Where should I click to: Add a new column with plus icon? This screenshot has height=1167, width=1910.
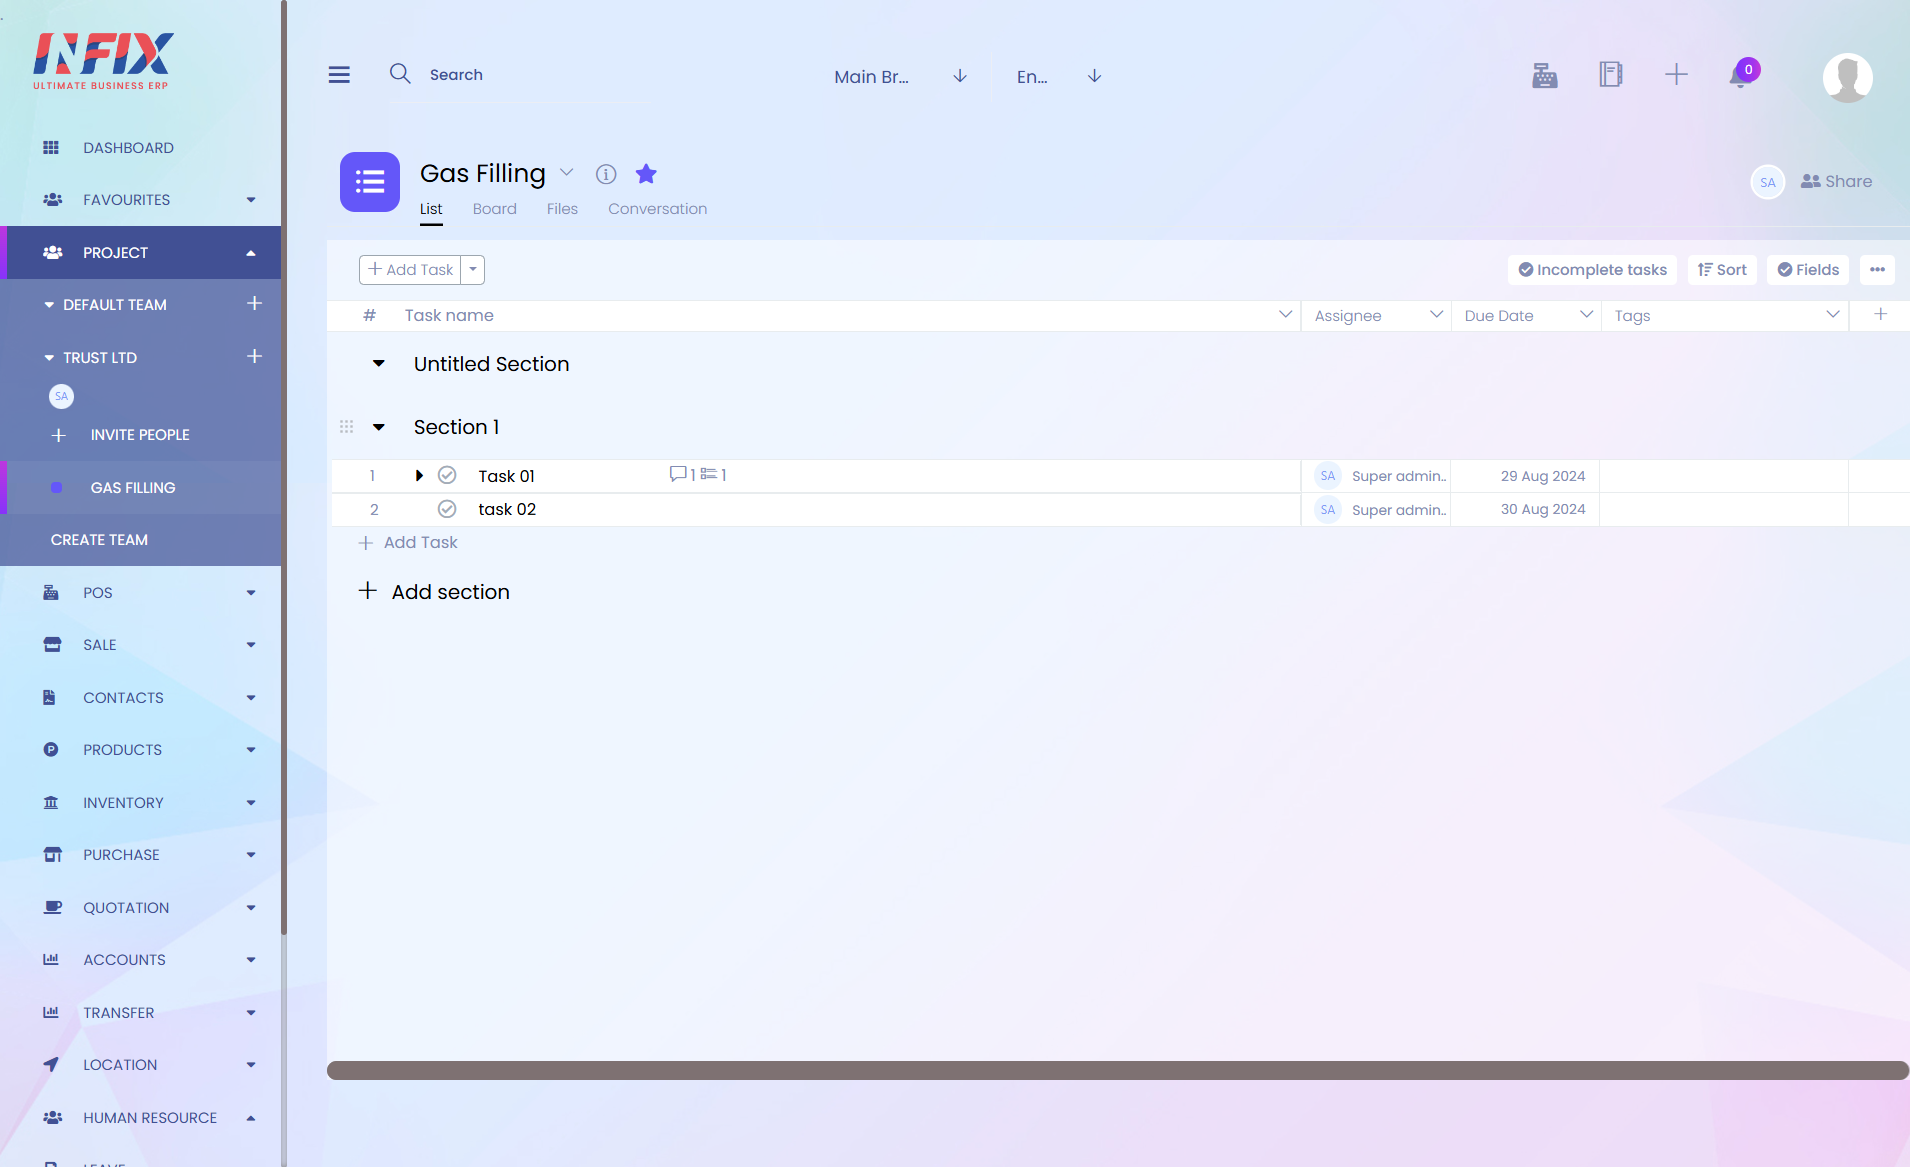[x=1880, y=315]
